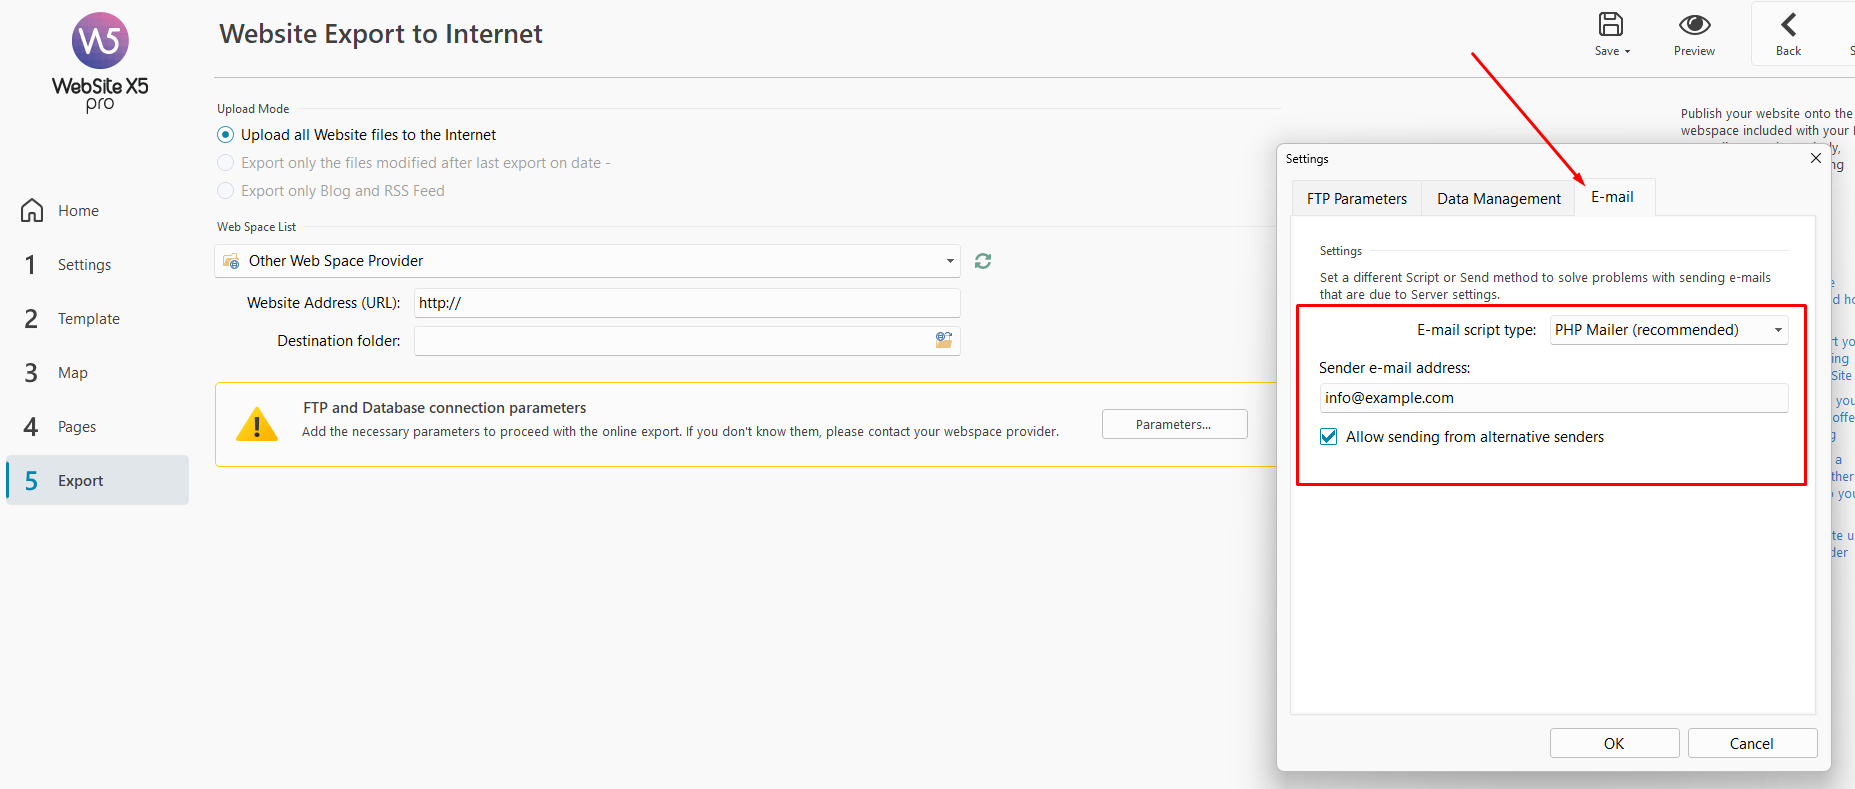Click the Website Address URL field
Image resolution: width=1855 pixels, height=789 pixels.
pos(687,303)
